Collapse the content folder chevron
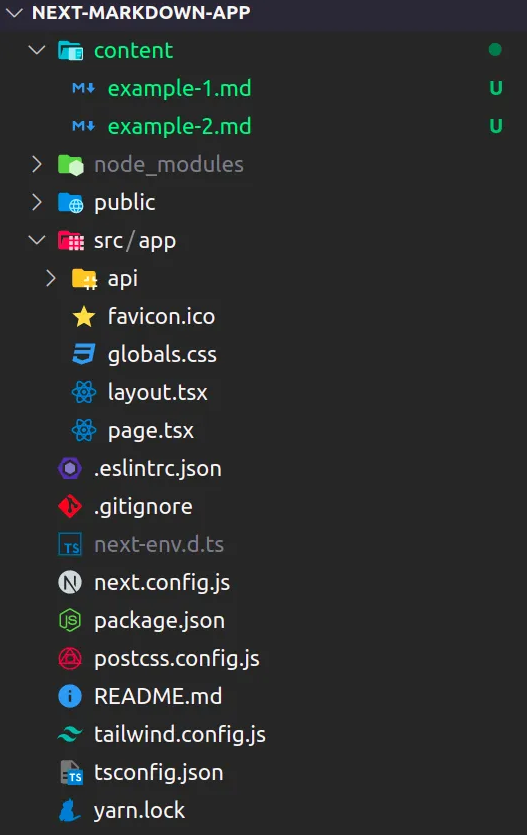Viewport: 527px width, 835px height. click(x=37, y=50)
